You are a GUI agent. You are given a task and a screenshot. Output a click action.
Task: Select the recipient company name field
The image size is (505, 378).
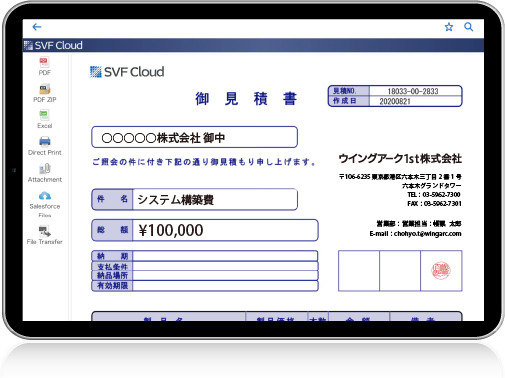point(194,137)
